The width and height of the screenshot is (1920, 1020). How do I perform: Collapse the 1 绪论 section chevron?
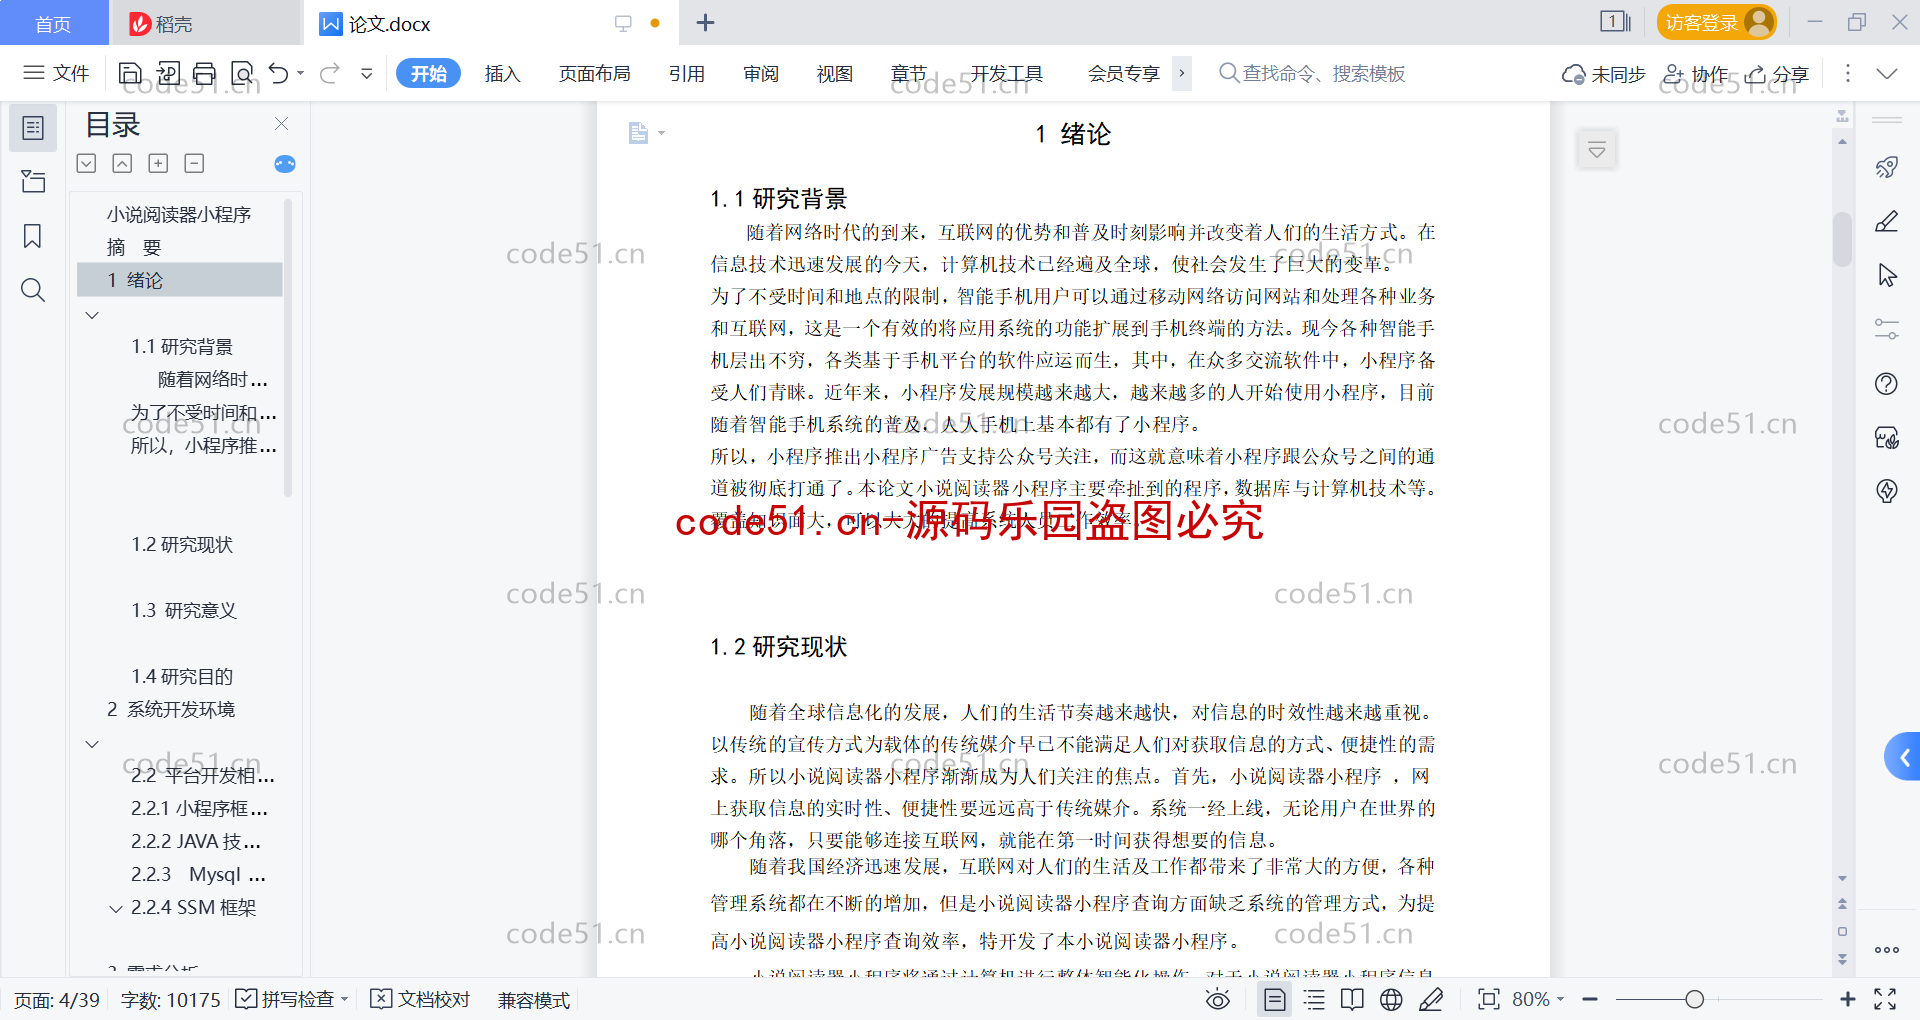click(92, 315)
